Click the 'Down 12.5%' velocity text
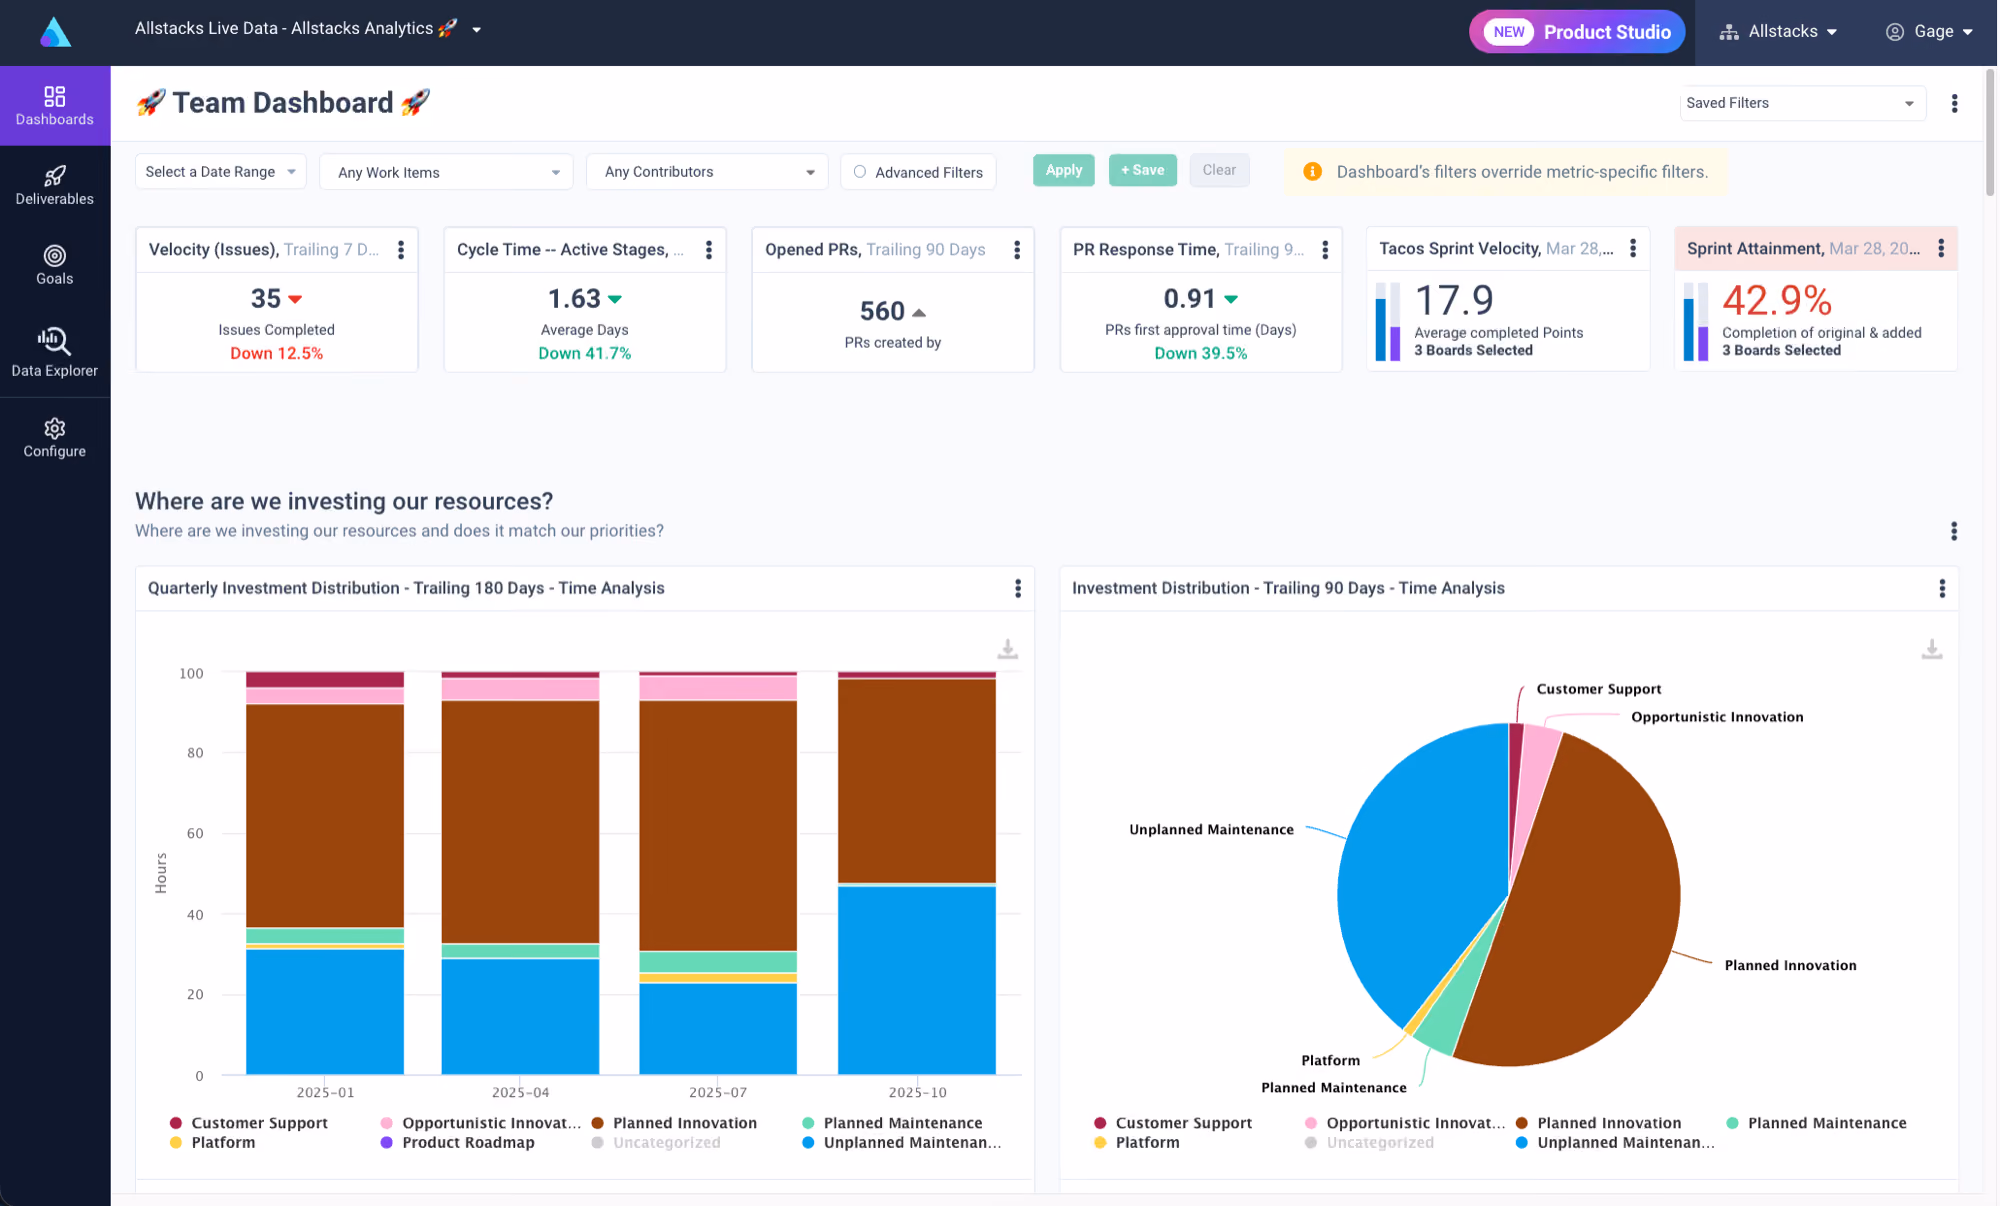Image resolution: width=2000 pixels, height=1206 pixels. [277, 353]
